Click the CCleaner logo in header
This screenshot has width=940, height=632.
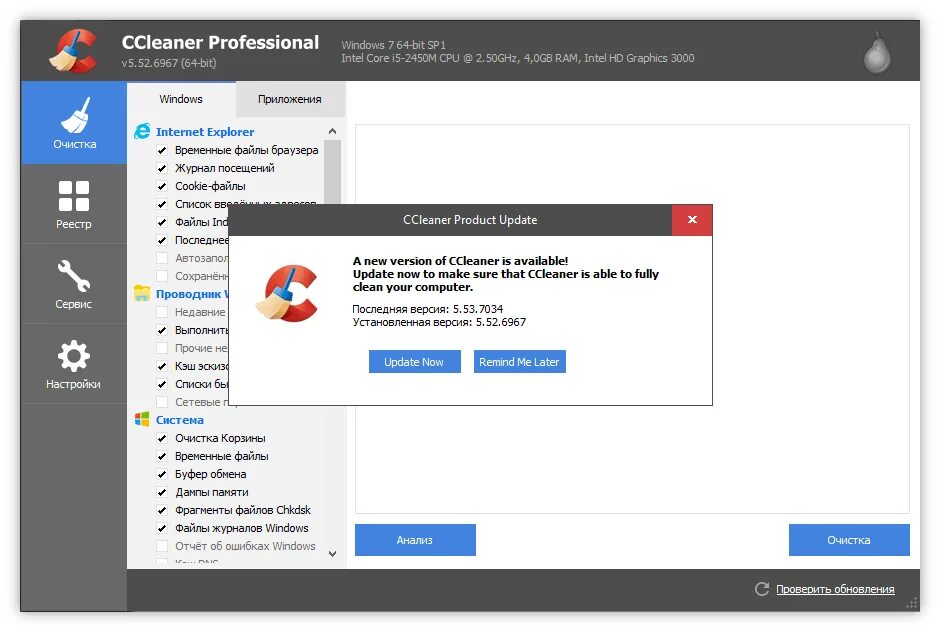(73, 50)
